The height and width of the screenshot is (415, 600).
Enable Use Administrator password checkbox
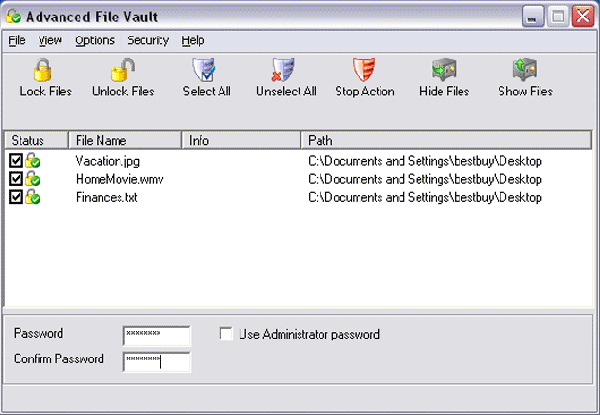click(226, 334)
